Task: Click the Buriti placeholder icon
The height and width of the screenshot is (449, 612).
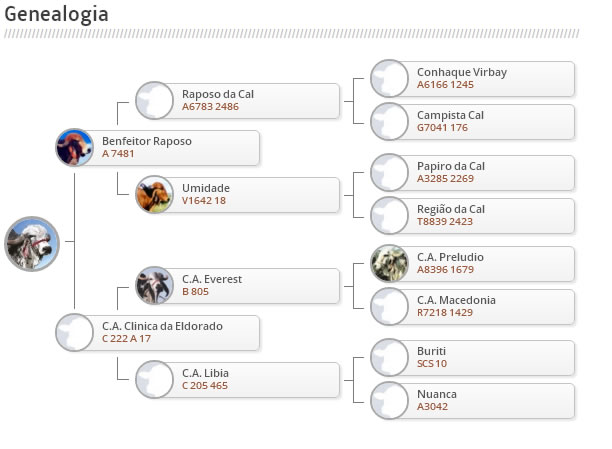Action: tap(389, 357)
